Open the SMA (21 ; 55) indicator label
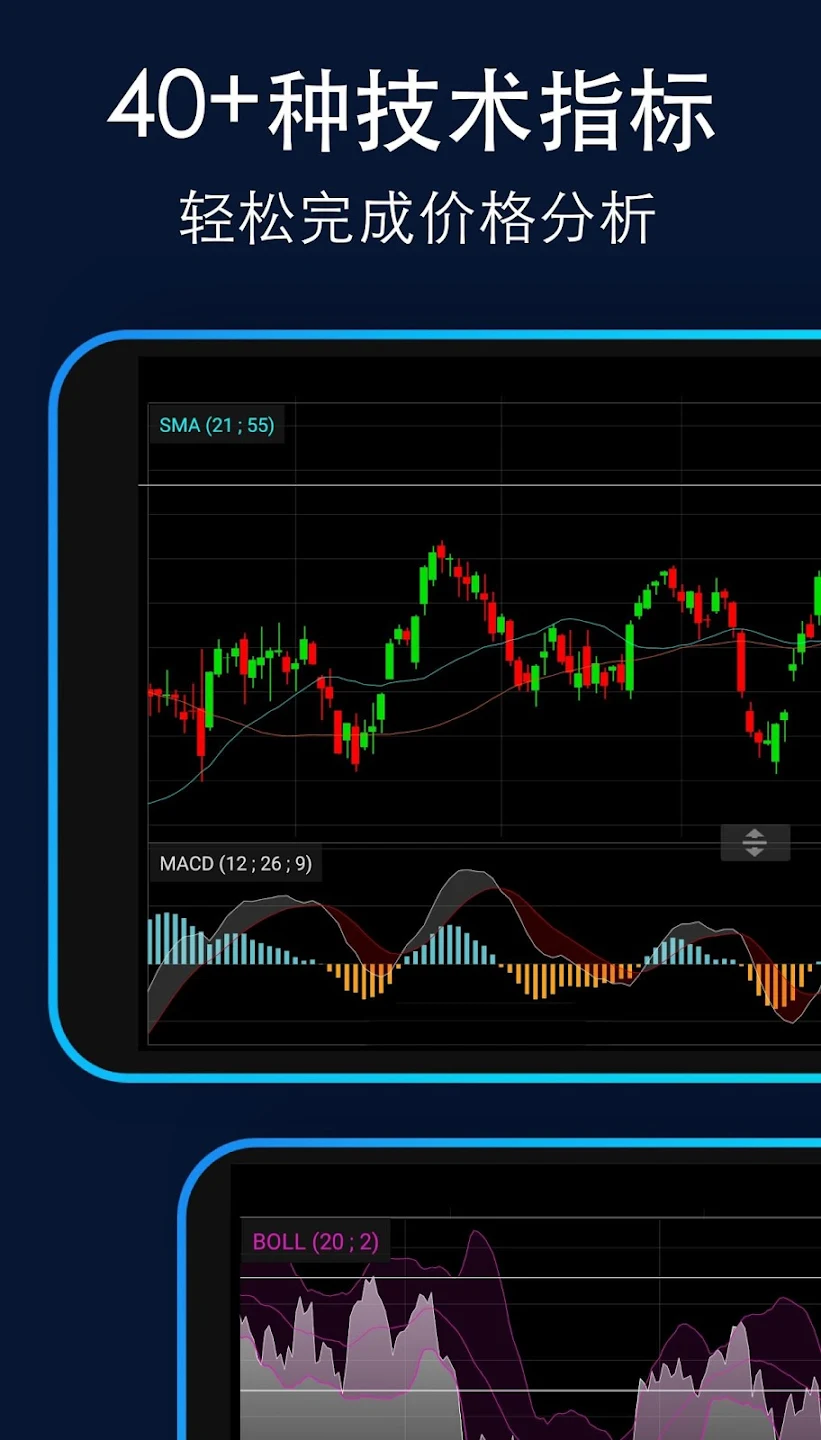821x1440 pixels. (216, 425)
